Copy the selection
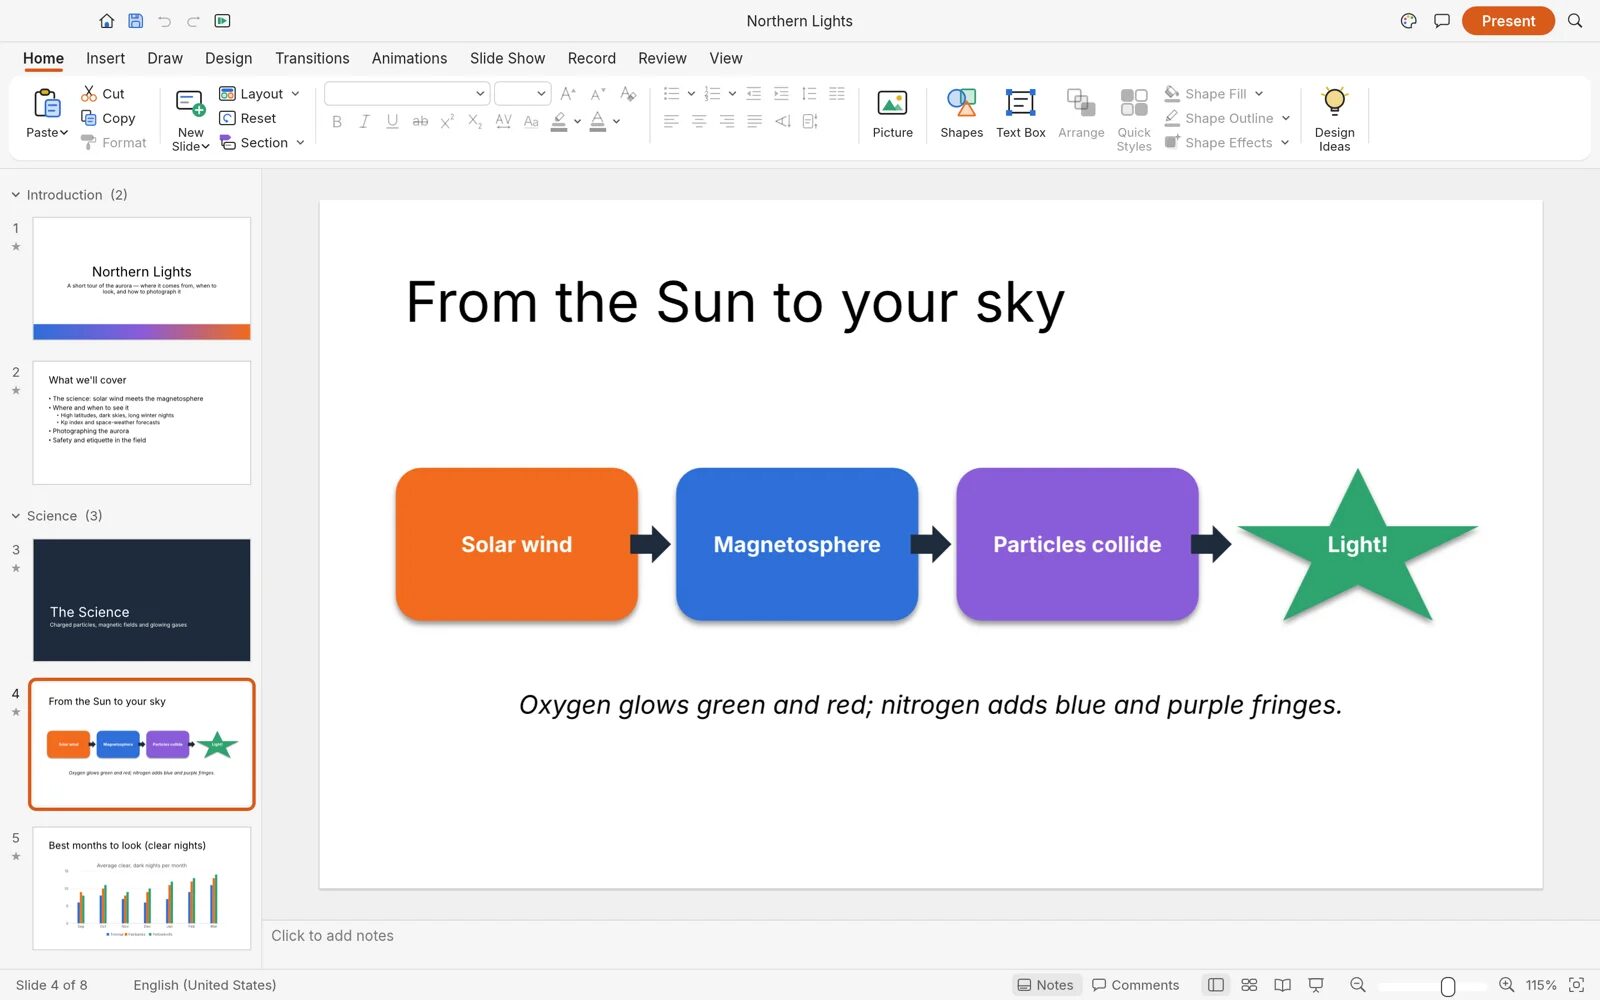This screenshot has width=1600, height=1000. coord(108,118)
